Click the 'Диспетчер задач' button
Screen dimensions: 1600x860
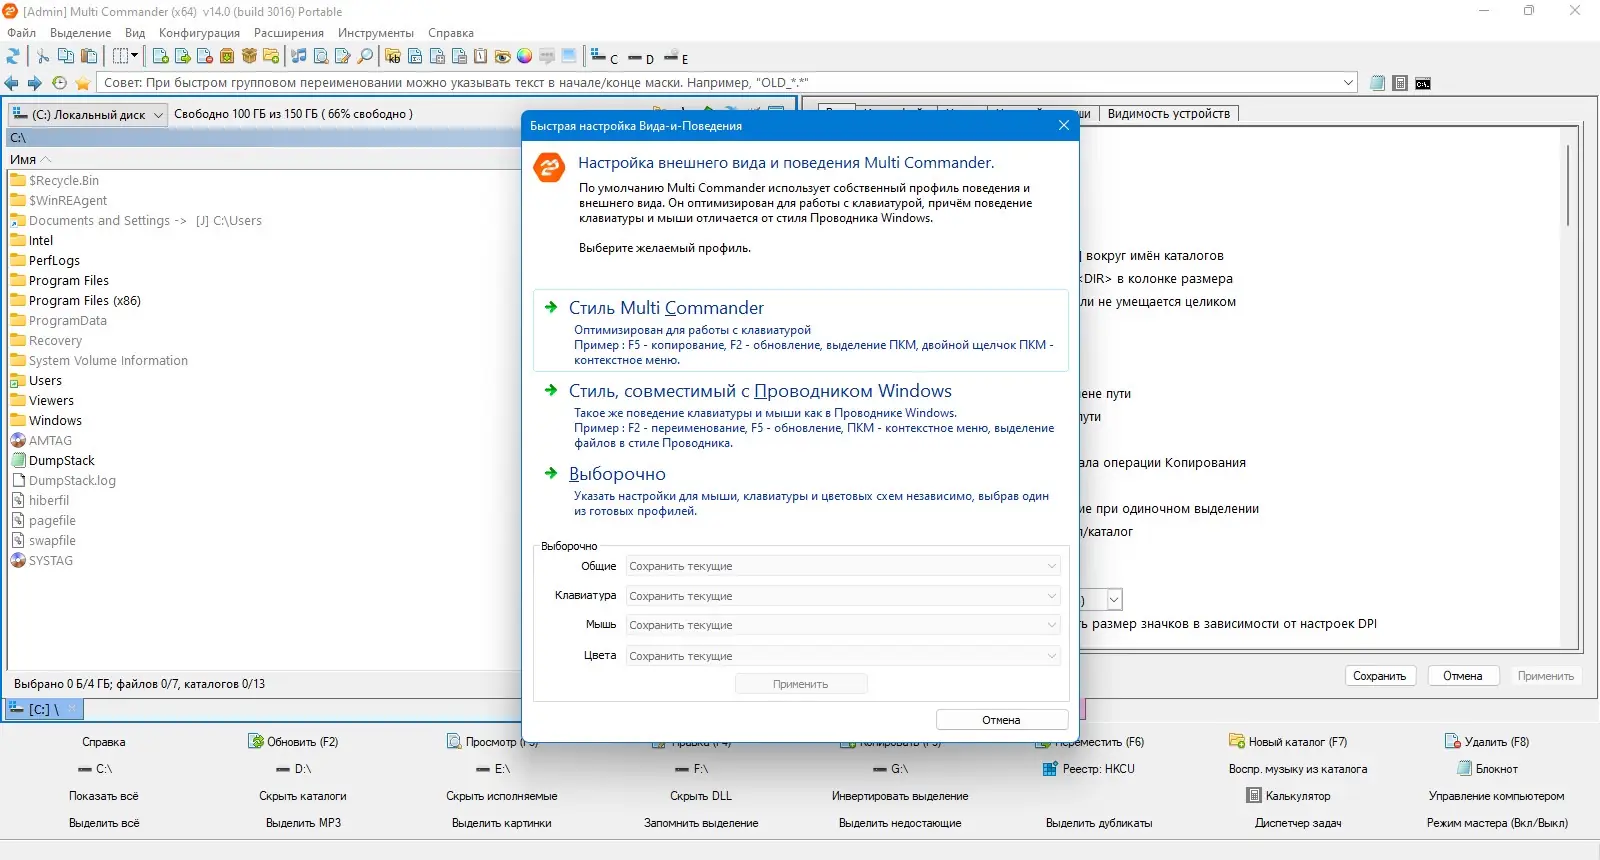coord(1298,823)
